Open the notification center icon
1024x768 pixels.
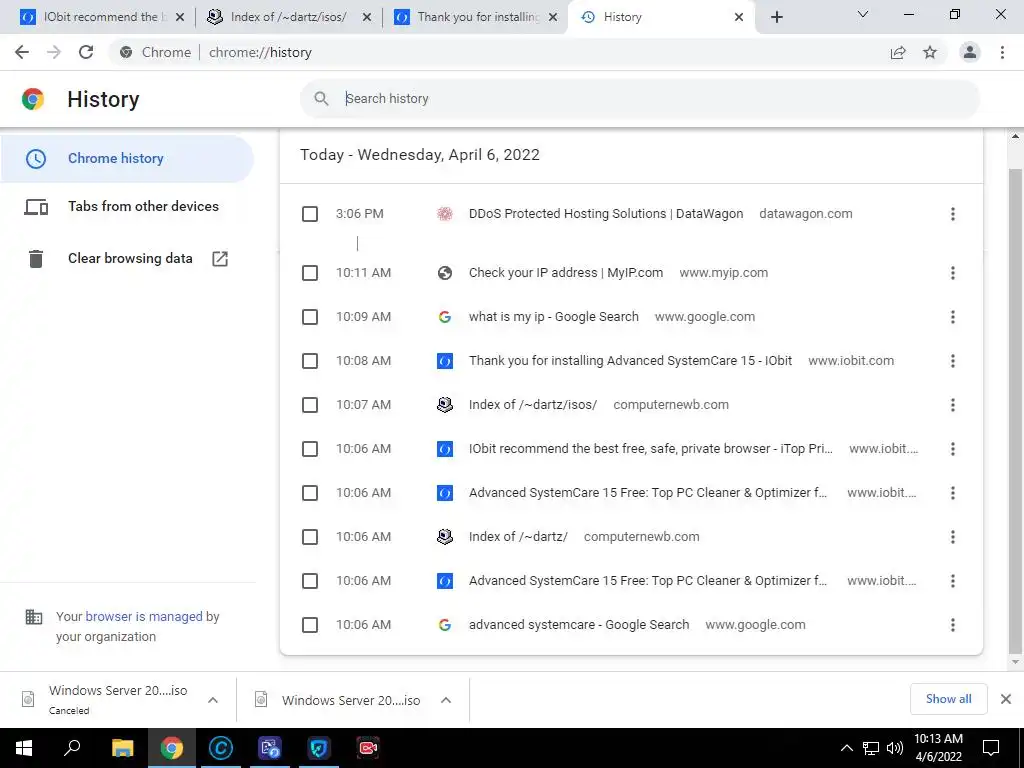[991, 748]
